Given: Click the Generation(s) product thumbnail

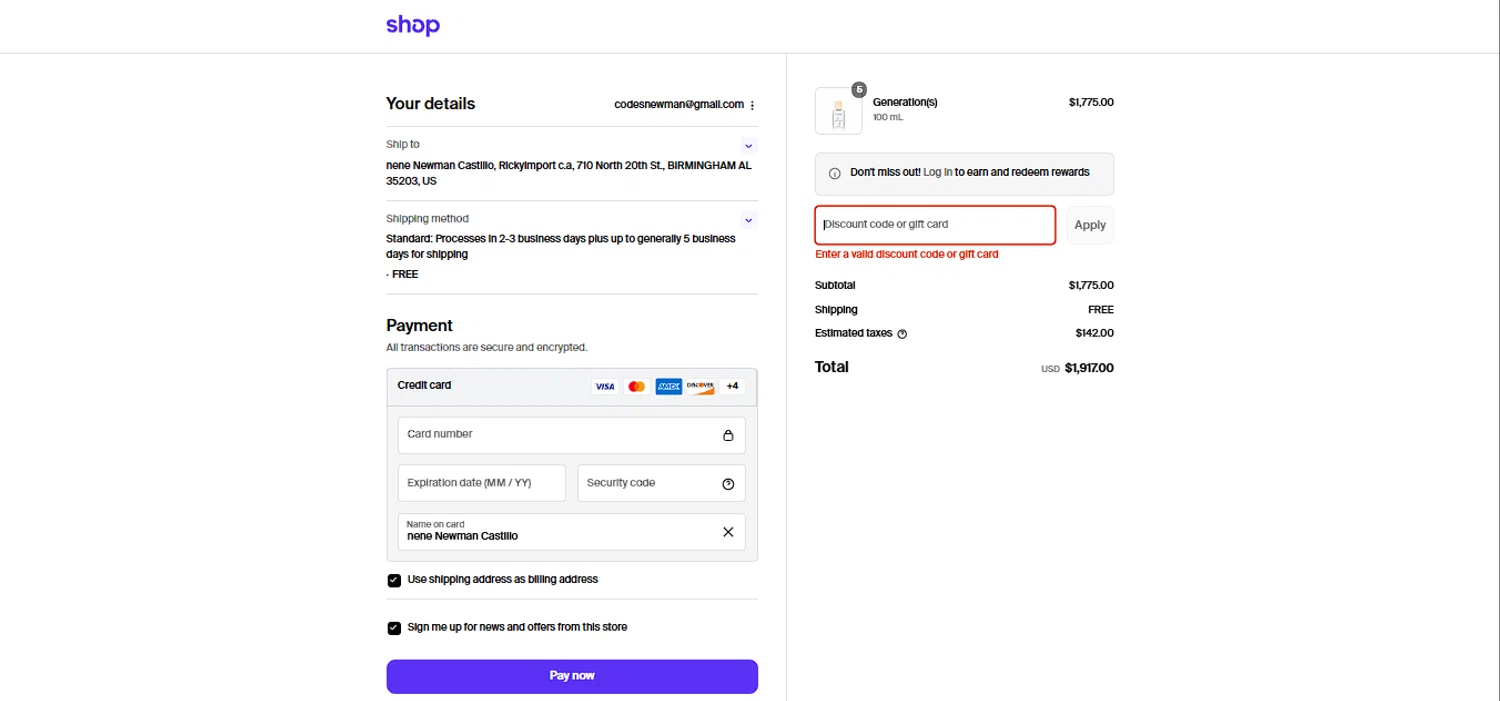Looking at the screenshot, I should (838, 111).
